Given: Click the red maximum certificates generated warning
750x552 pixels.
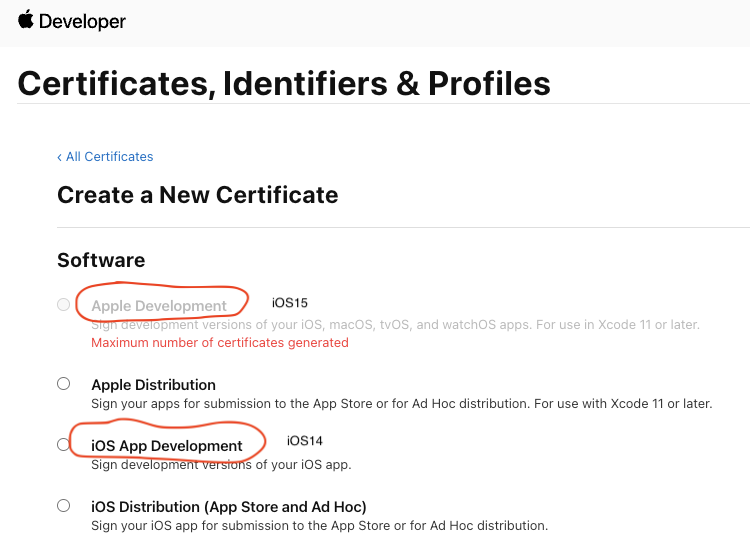Looking at the screenshot, I should point(219,343).
